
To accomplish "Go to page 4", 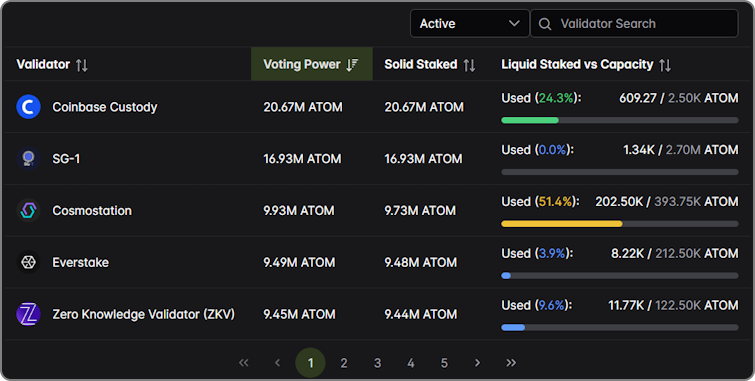I will click(x=411, y=363).
